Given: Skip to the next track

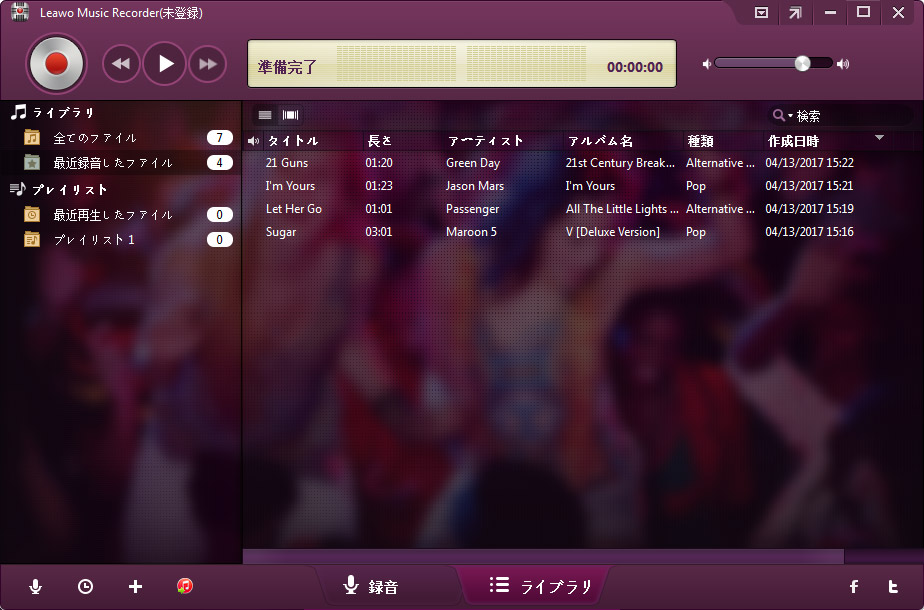Looking at the screenshot, I should point(207,64).
